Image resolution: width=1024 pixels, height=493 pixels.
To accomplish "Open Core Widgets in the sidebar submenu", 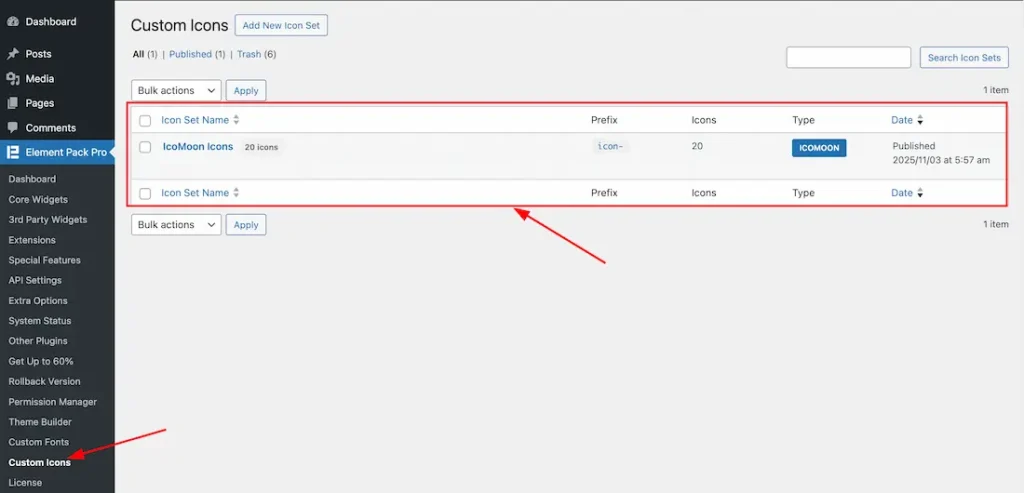I will coord(38,199).
